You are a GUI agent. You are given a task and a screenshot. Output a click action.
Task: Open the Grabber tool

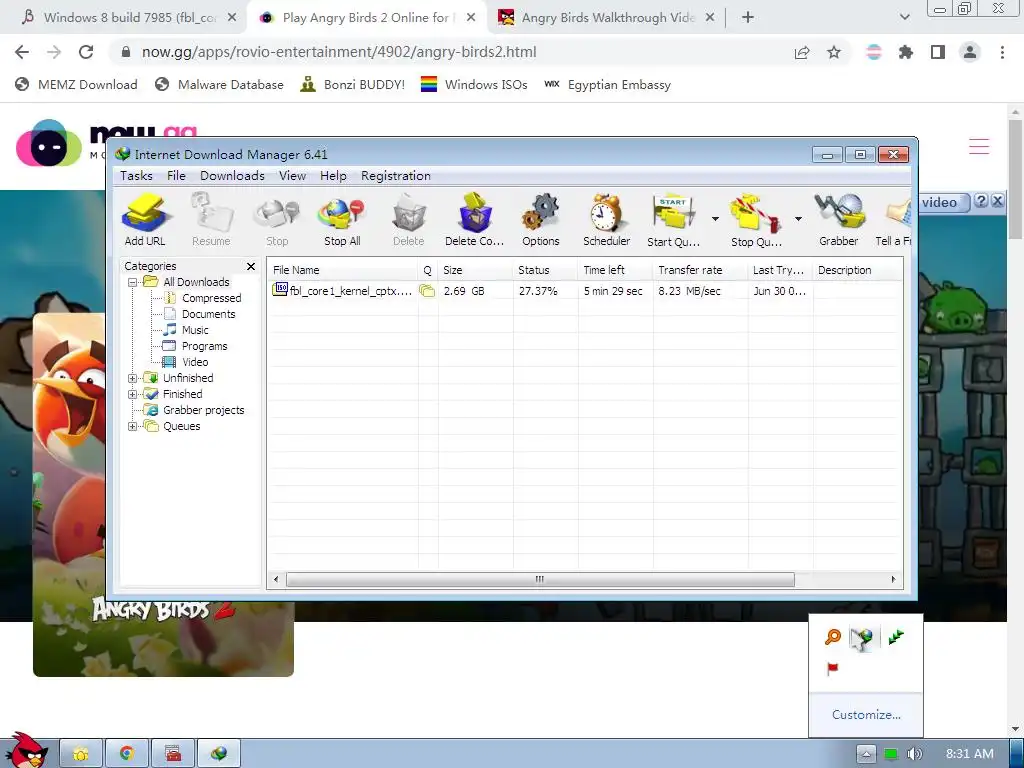839,220
